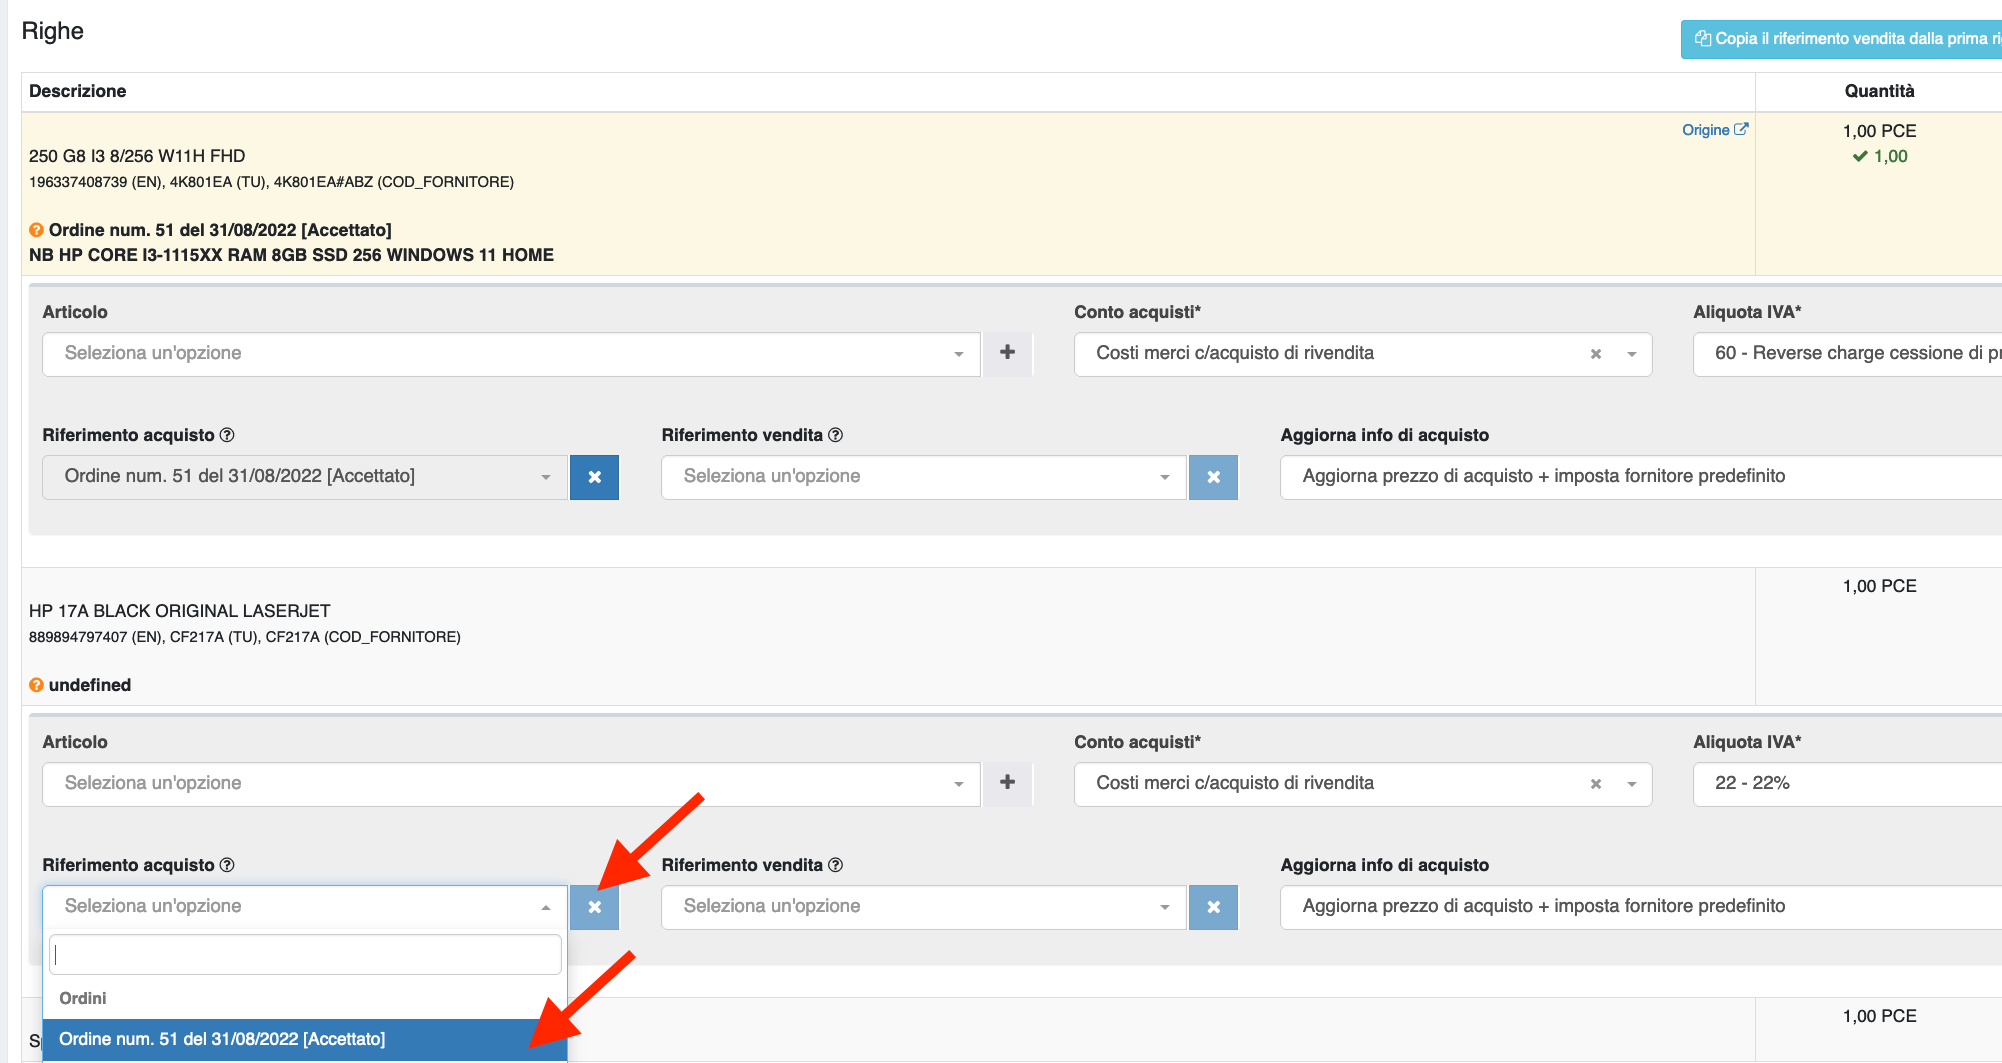The height and width of the screenshot is (1063, 2002).
Task: Click product codes 196337408739 line
Action: pos(271,182)
